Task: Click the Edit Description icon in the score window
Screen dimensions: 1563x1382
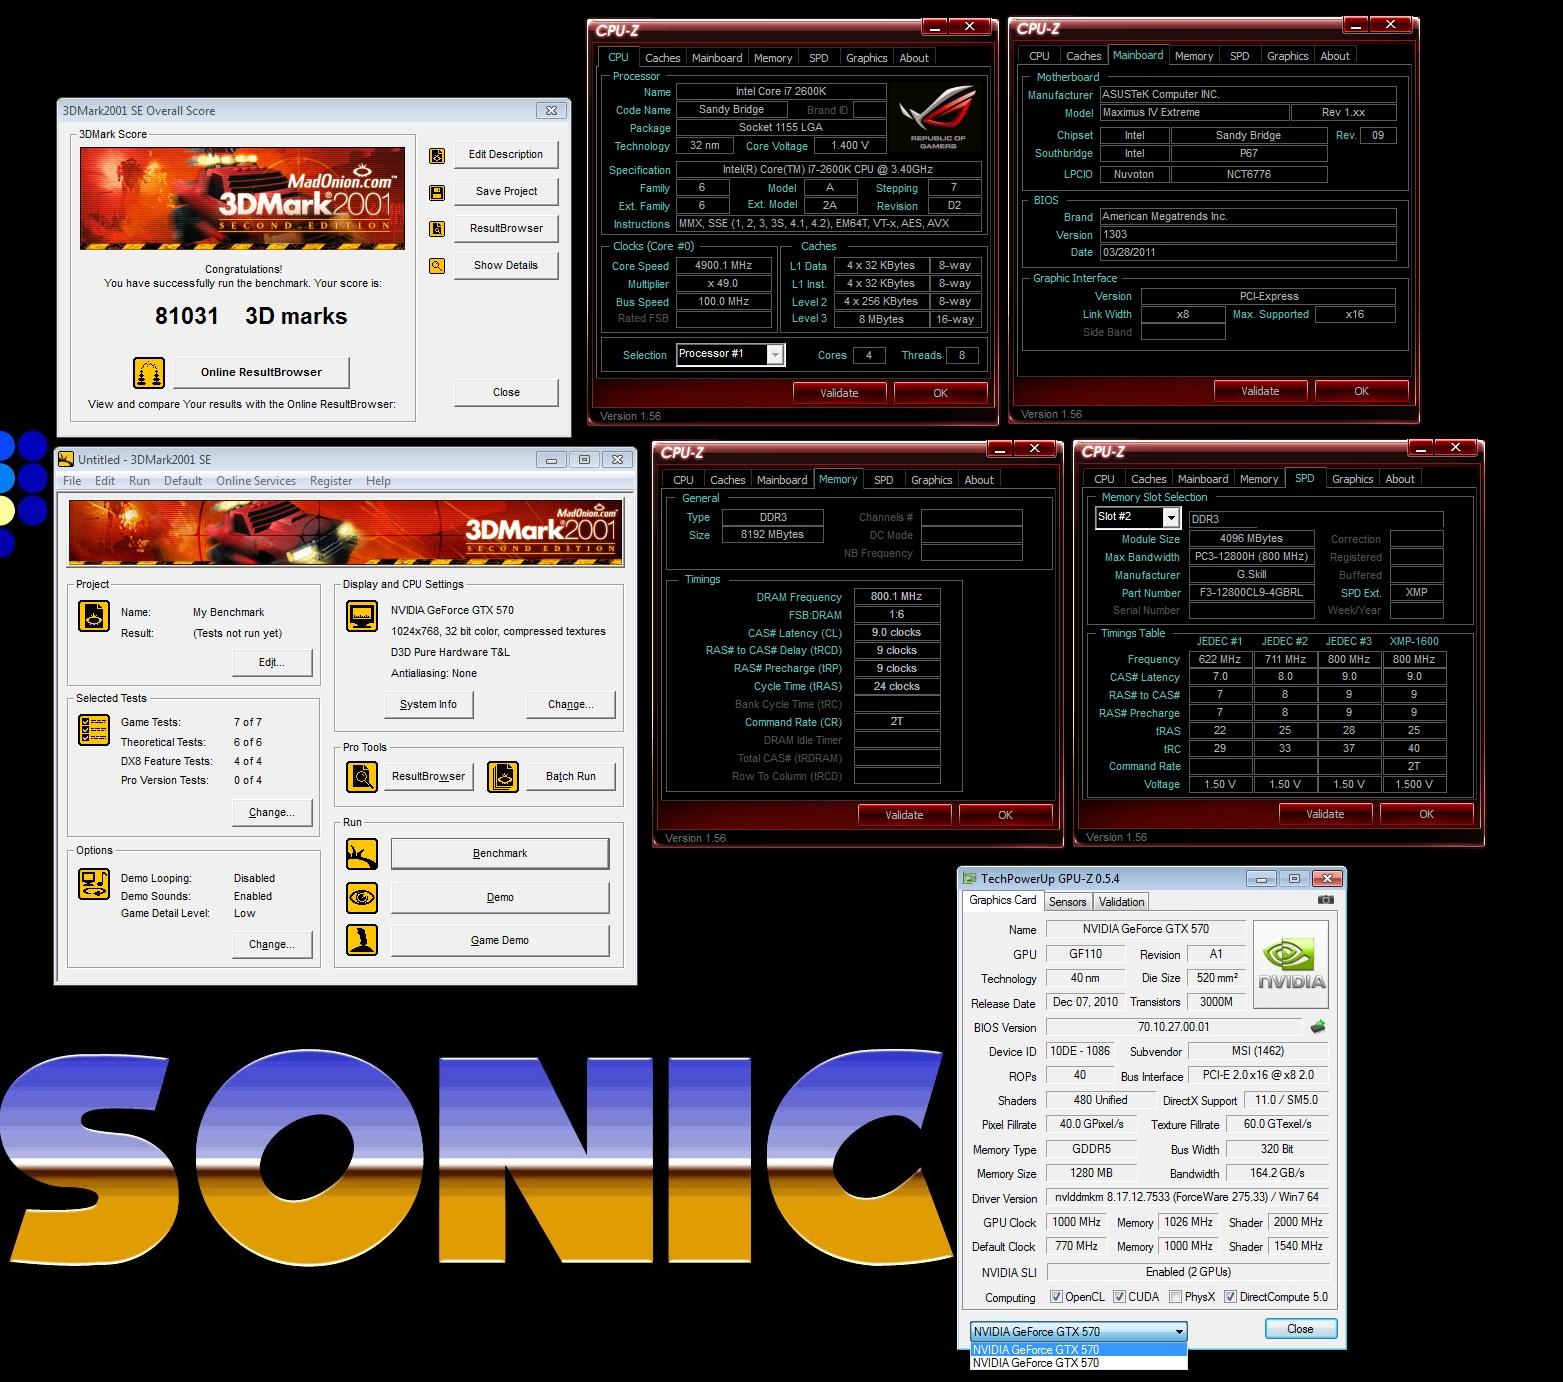Action: pos(437,155)
